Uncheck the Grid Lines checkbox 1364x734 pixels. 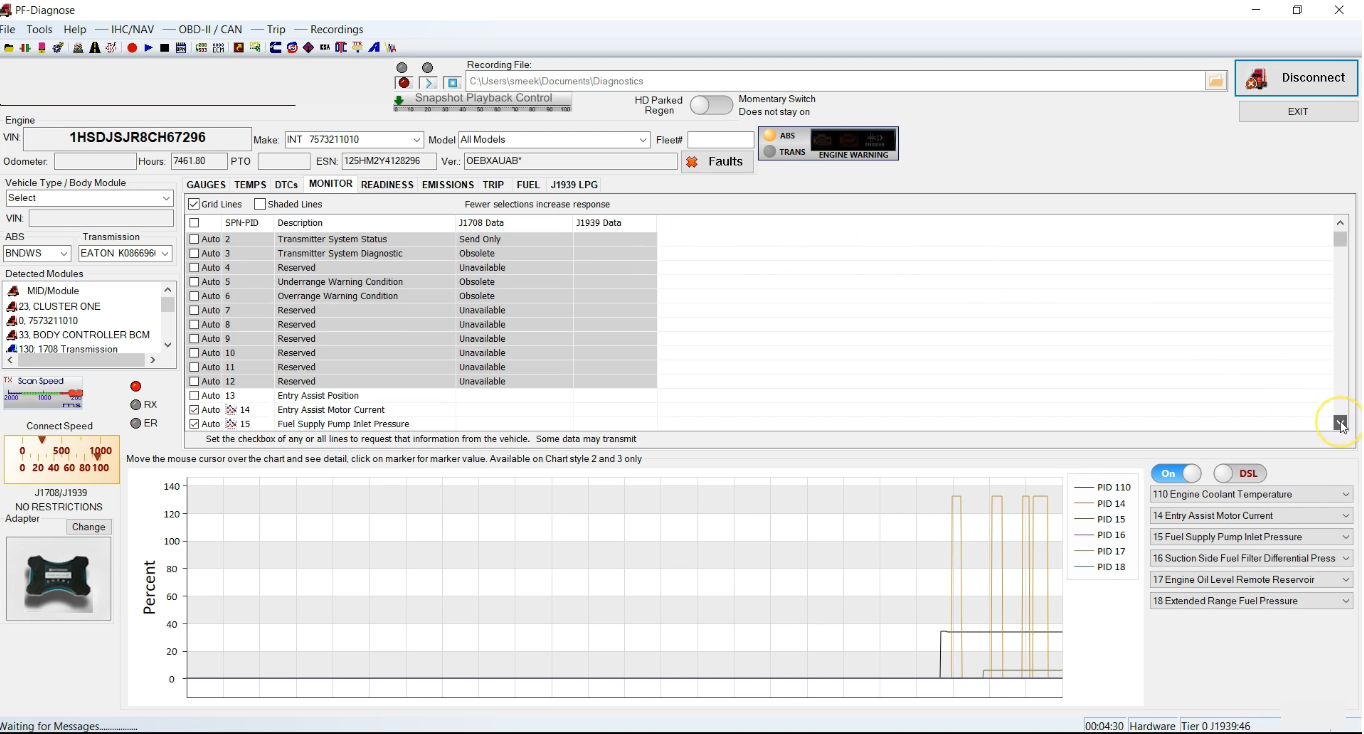(x=194, y=204)
